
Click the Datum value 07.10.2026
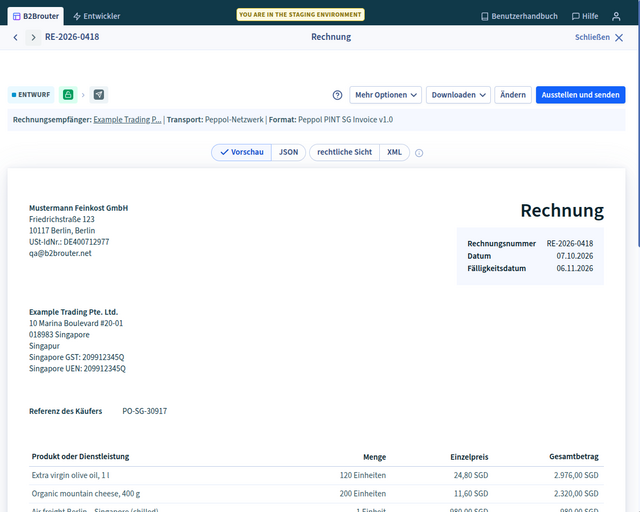coord(575,256)
